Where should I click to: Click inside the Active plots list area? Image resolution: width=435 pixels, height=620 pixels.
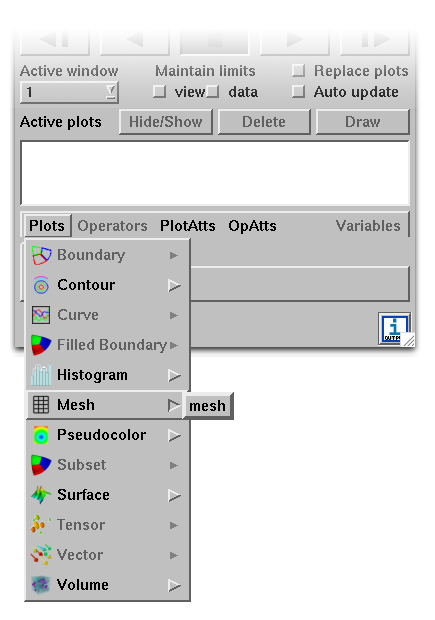point(215,173)
